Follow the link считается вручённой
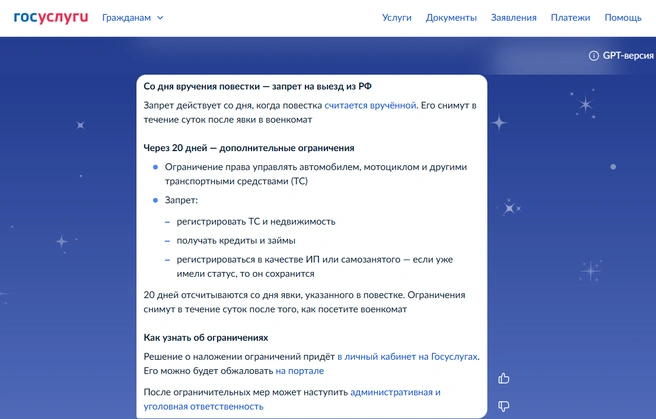This screenshot has width=656, height=419. click(370, 105)
